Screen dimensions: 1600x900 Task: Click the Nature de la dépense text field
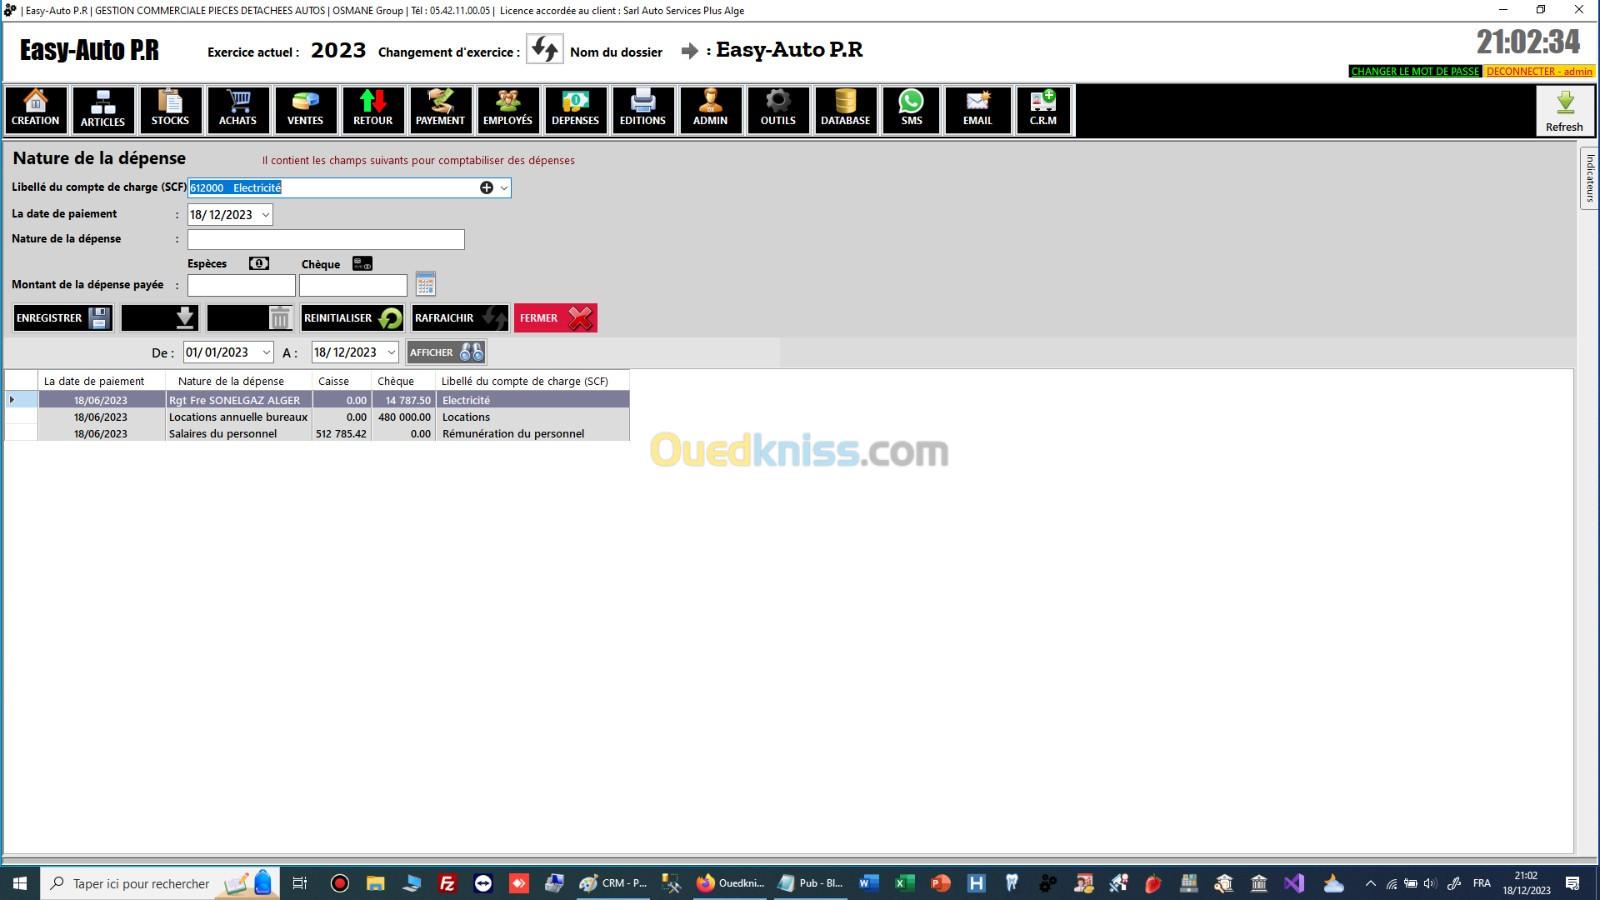[x=326, y=240]
